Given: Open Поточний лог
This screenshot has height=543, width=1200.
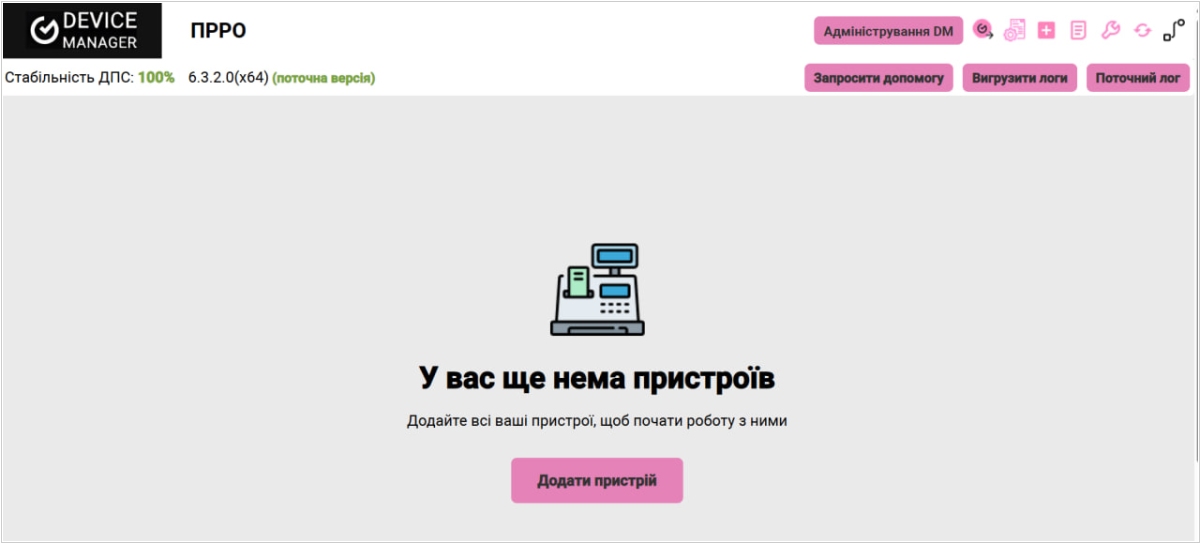Looking at the screenshot, I should [x=1138, y=78].
